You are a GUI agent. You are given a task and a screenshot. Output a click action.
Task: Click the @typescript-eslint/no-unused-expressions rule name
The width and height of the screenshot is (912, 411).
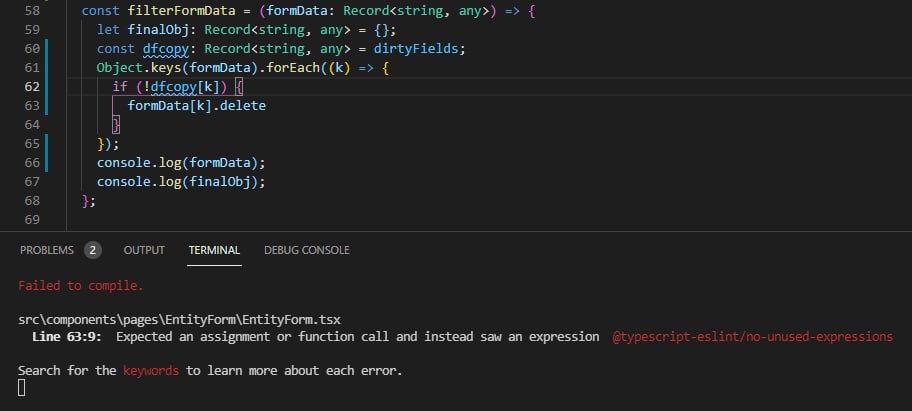click(x=753, y=337)
